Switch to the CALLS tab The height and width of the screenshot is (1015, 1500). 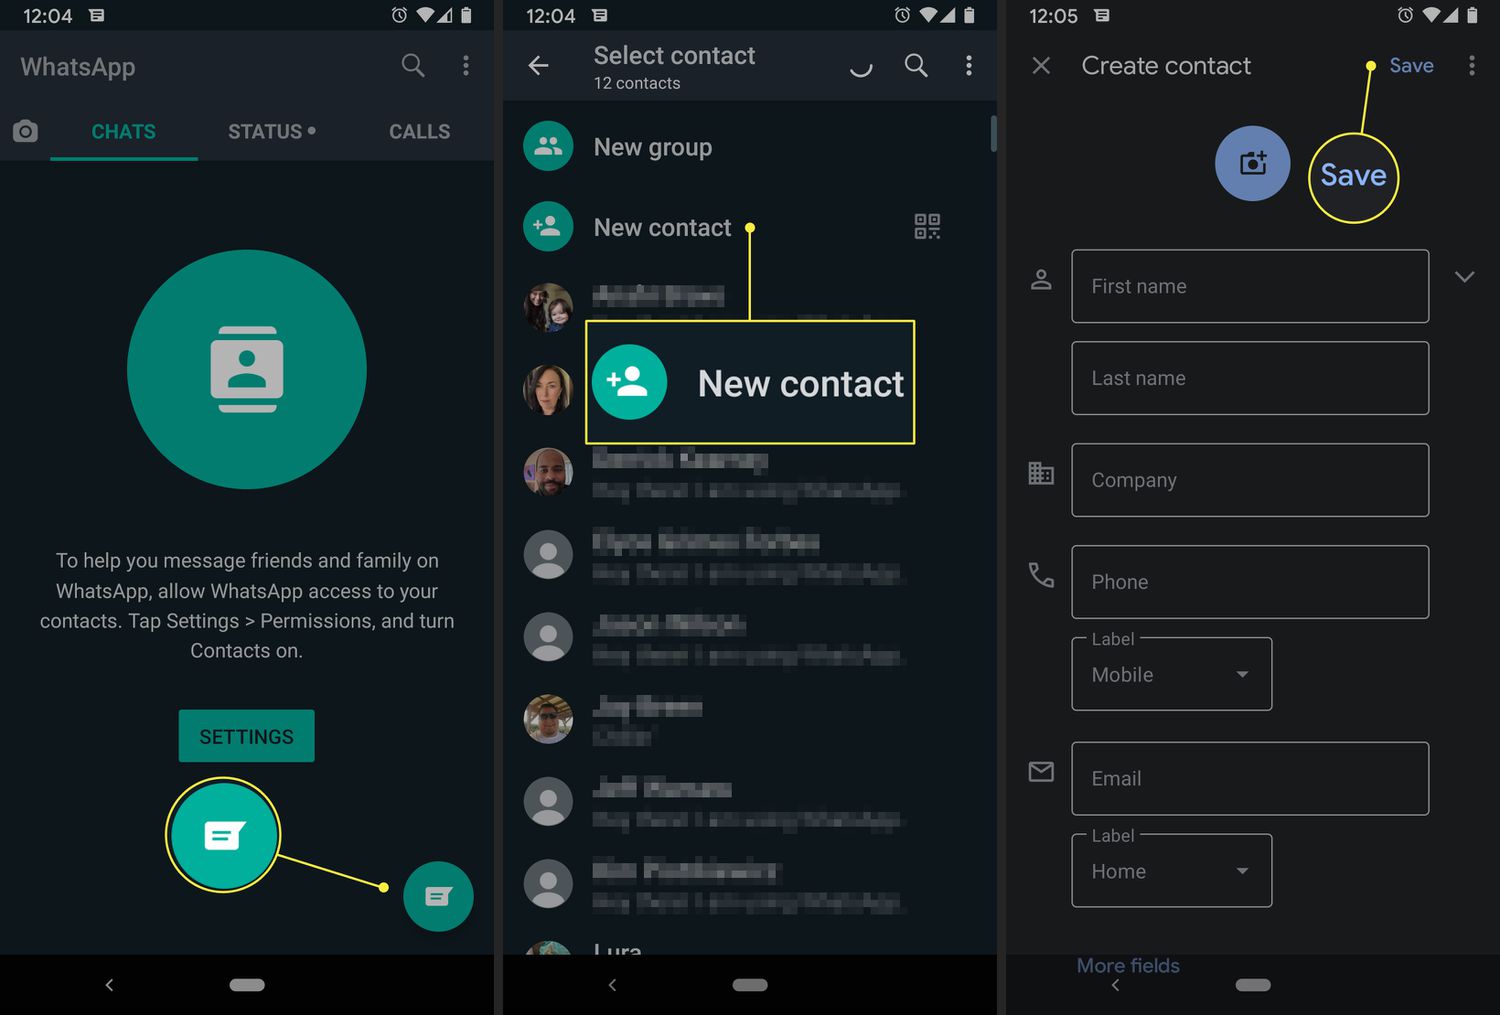419,132
